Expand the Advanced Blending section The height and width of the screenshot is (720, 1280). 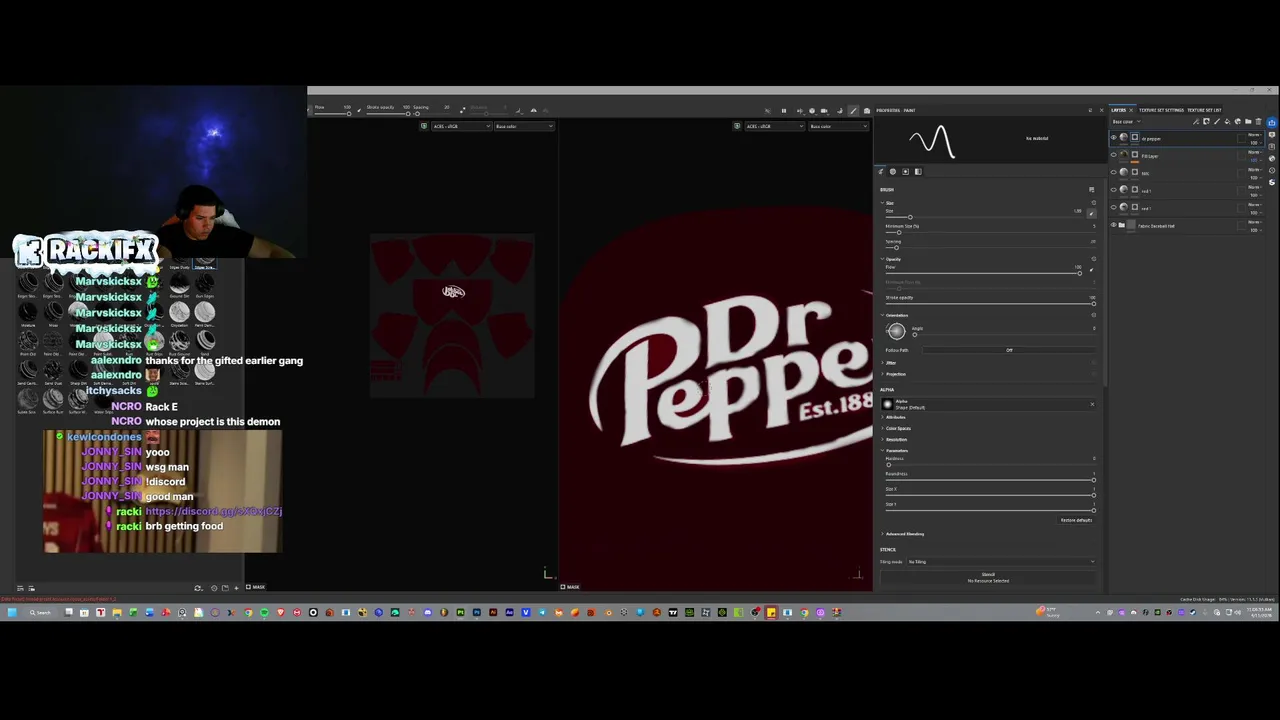click(882, 534)
